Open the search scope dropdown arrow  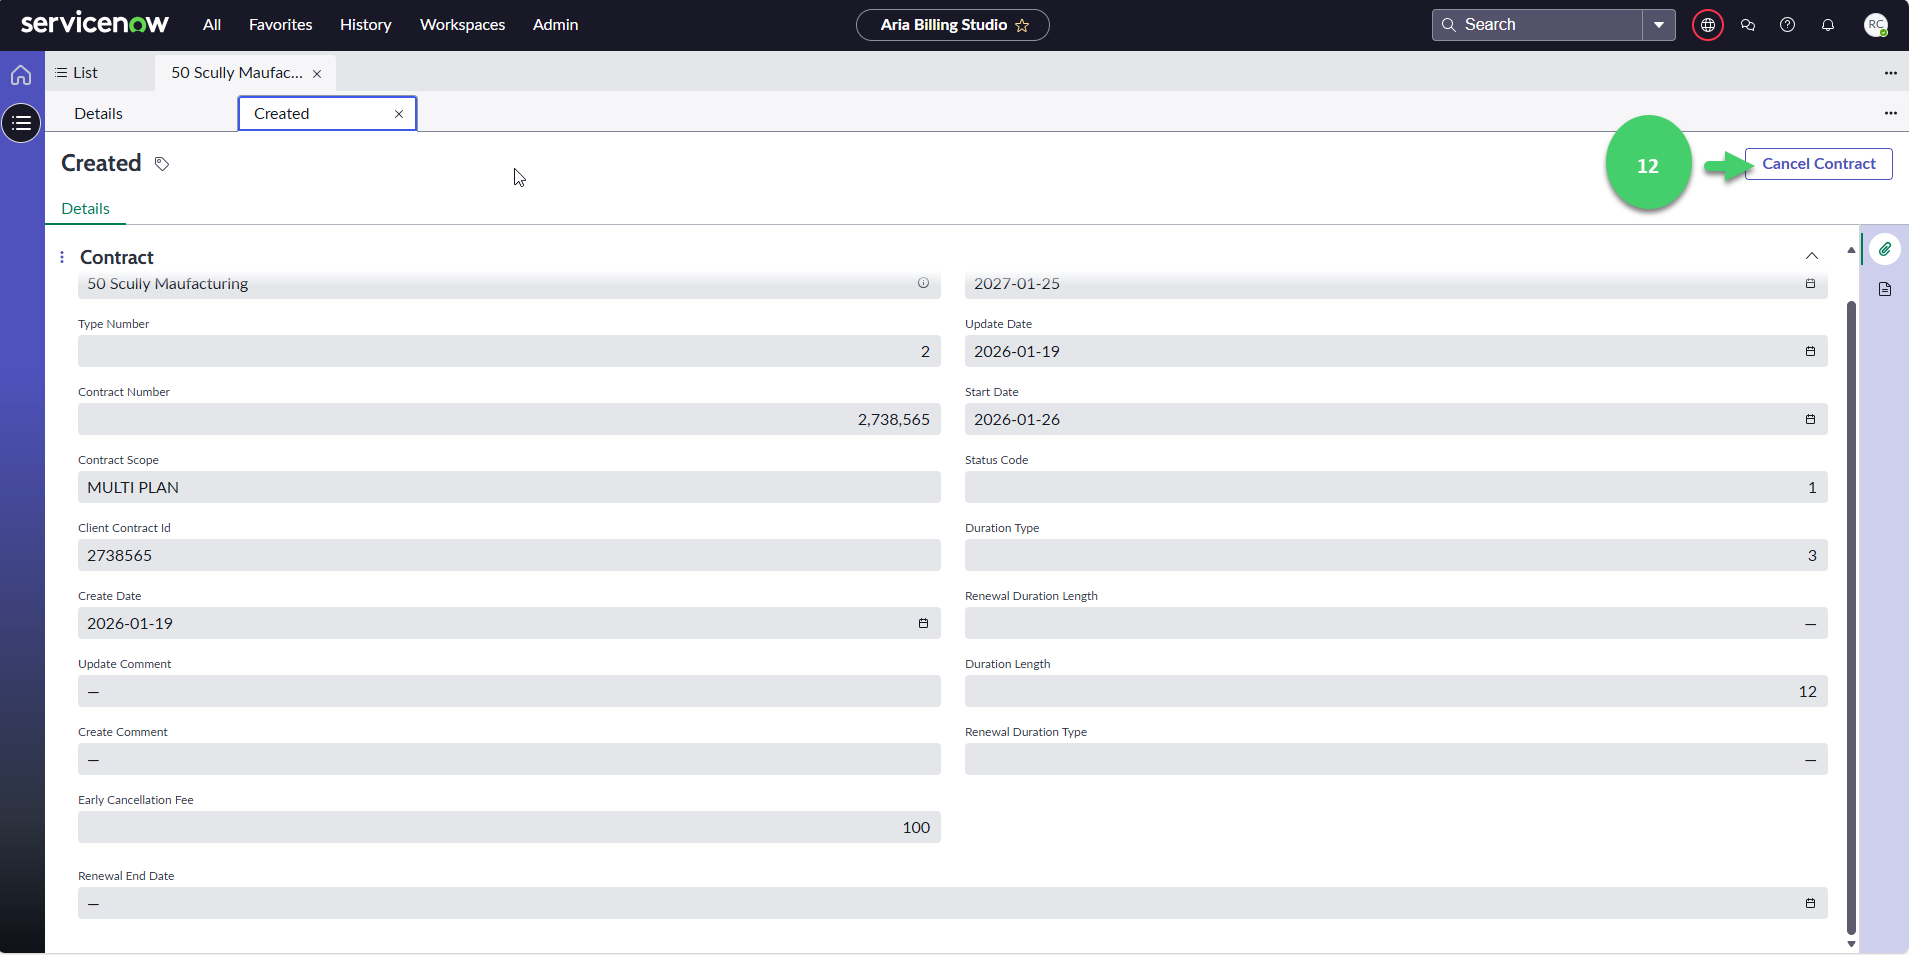pyautogui.click(x=1658, y=25)
